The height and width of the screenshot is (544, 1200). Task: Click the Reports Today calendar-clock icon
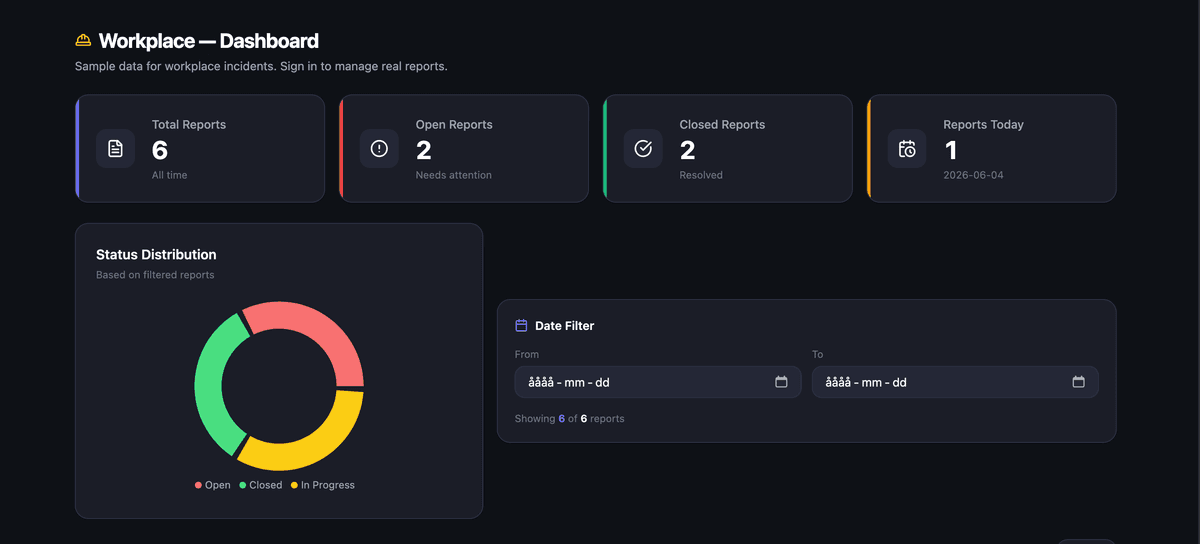[x=907, y=148]
